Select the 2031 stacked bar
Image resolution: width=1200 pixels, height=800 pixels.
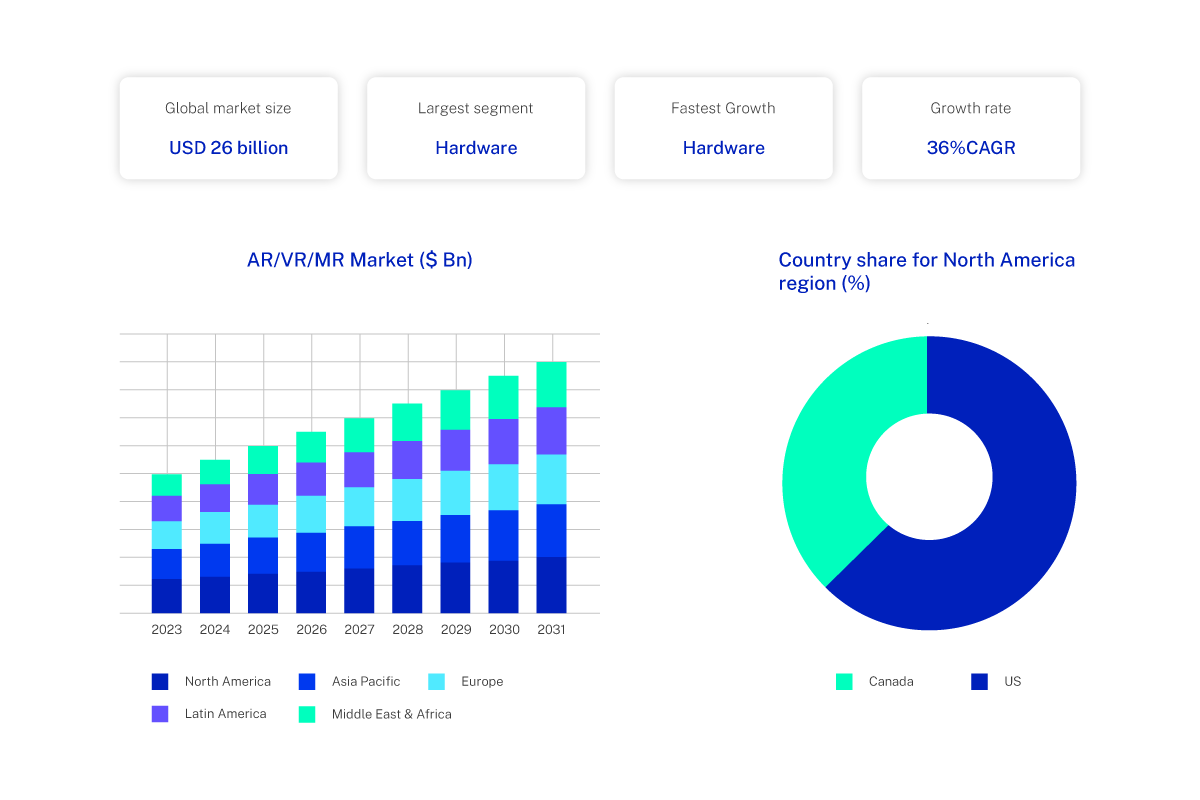coord(552,485)
